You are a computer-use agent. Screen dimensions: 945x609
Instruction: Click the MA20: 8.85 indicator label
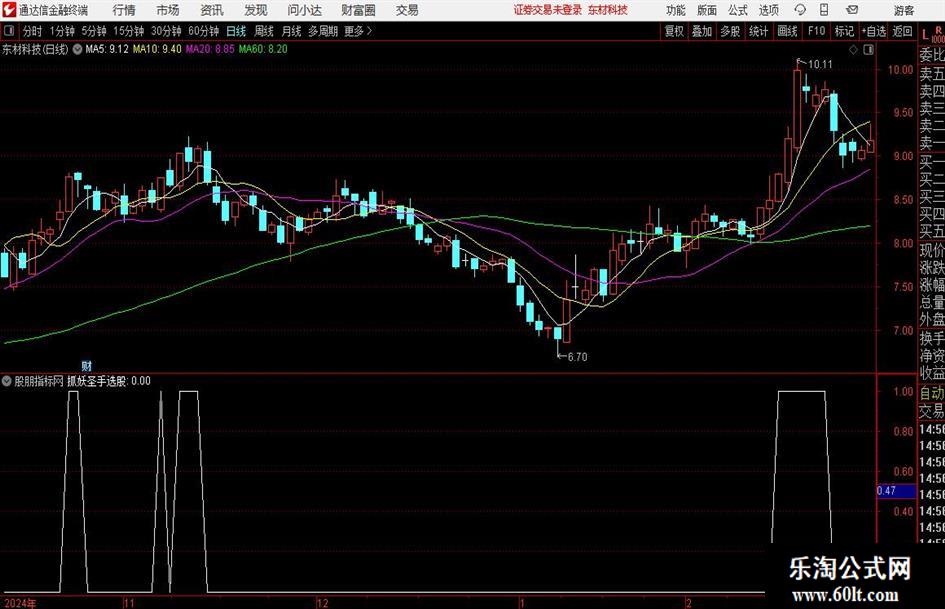210,49
